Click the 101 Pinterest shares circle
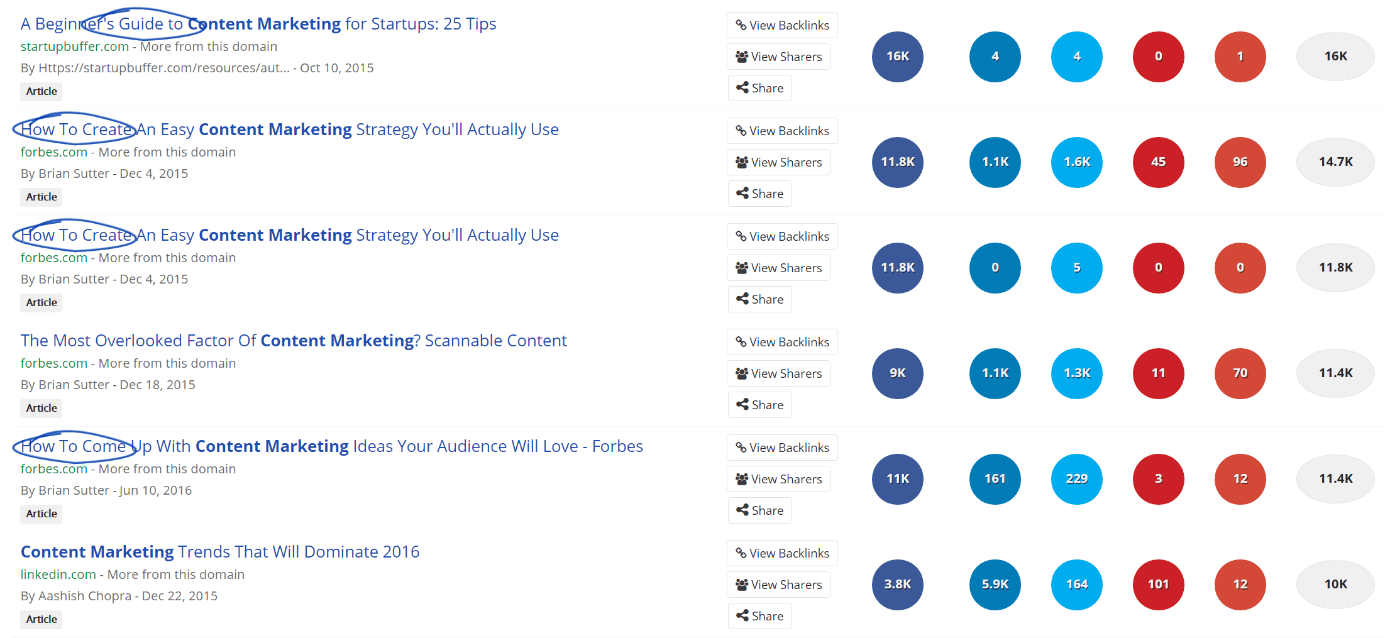 tap(1158, 584)
